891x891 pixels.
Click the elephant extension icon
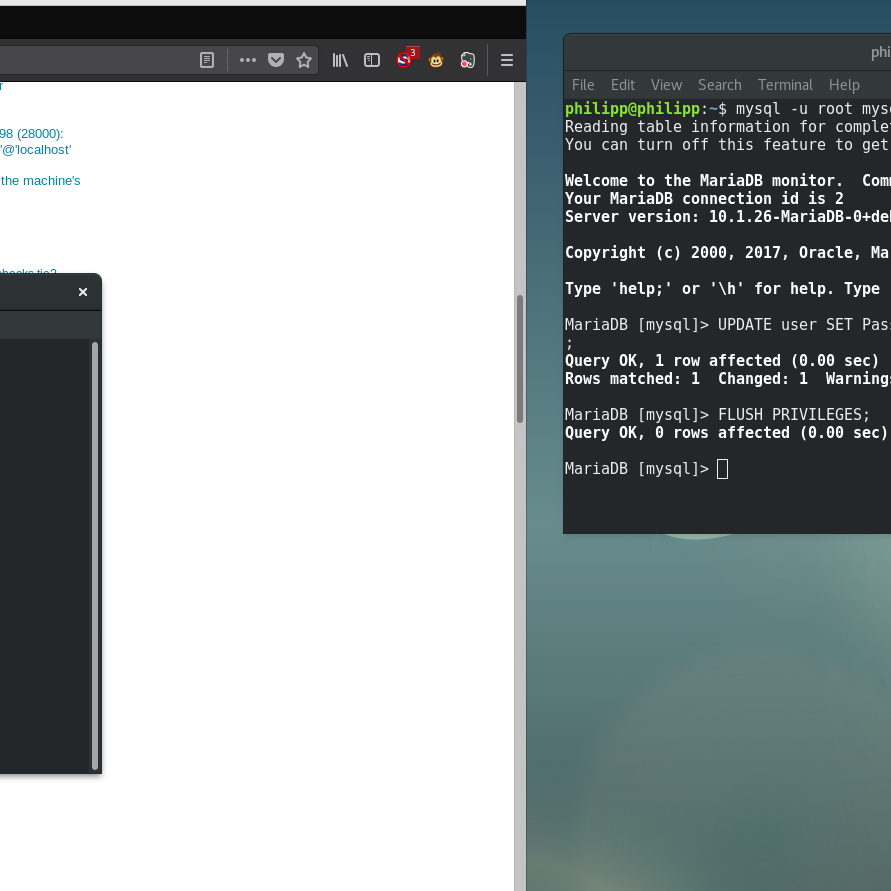click(x=467, y=60)
